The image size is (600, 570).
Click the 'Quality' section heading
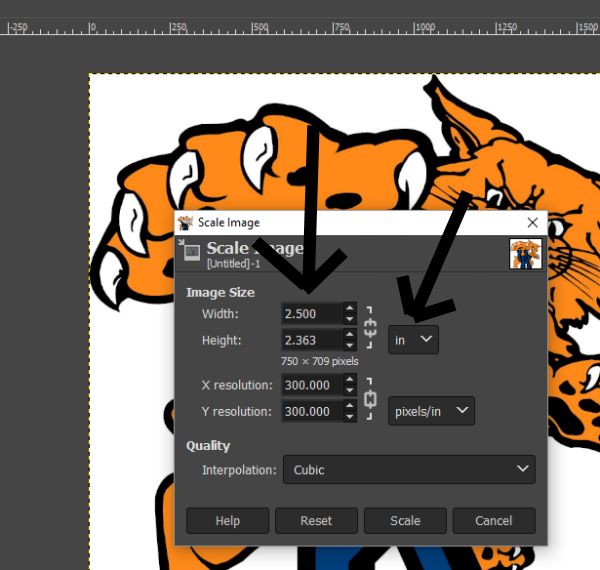pyautogui.click(x=208, y=446)
